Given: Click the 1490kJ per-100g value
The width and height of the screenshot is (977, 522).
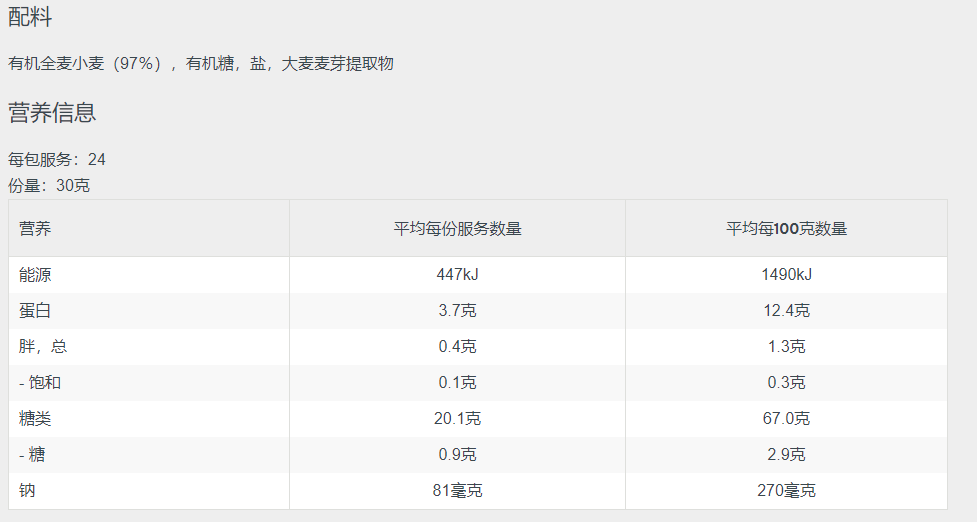Looking at the screenshot, I should tap(786, 275).
